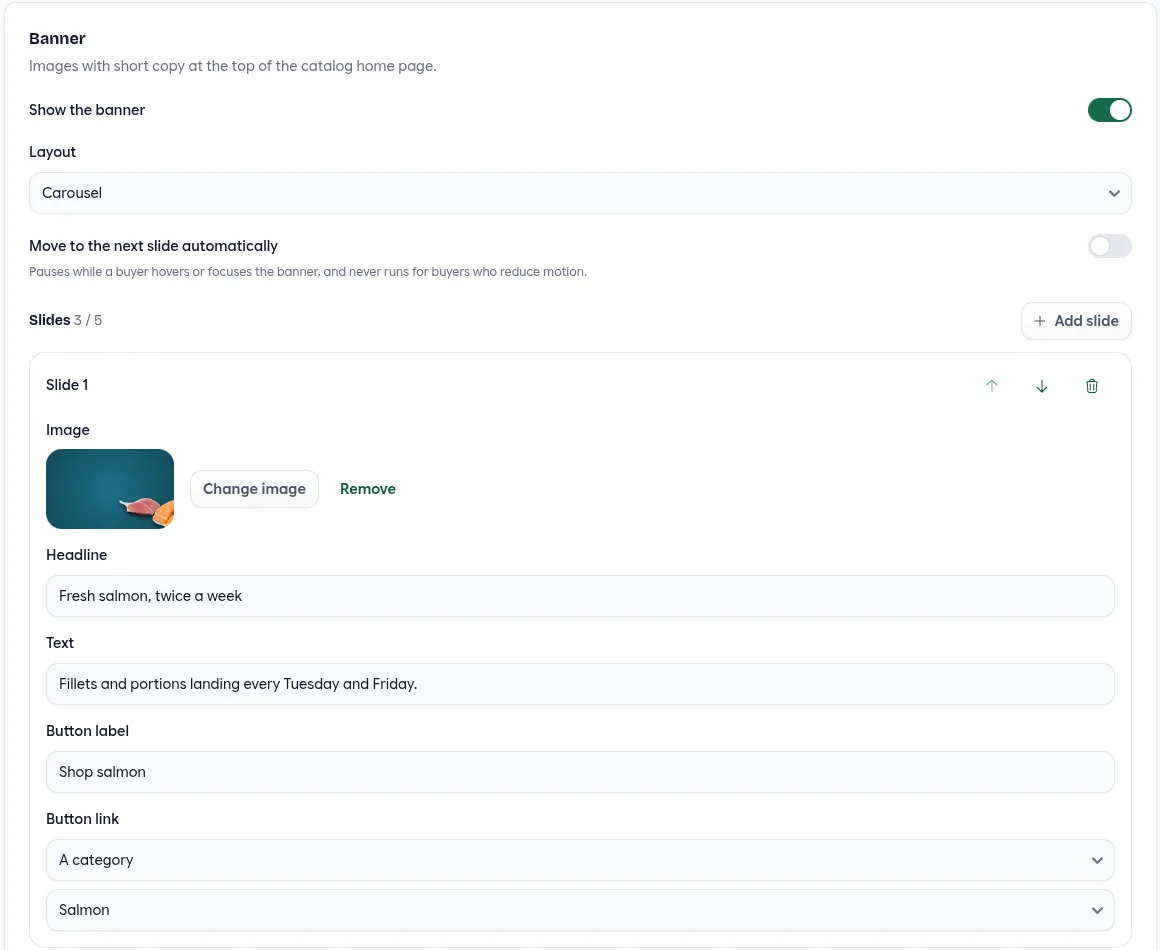Focus the Text field about fillets and portions
Screen dimensions: 1160x950
click(580, 684)
